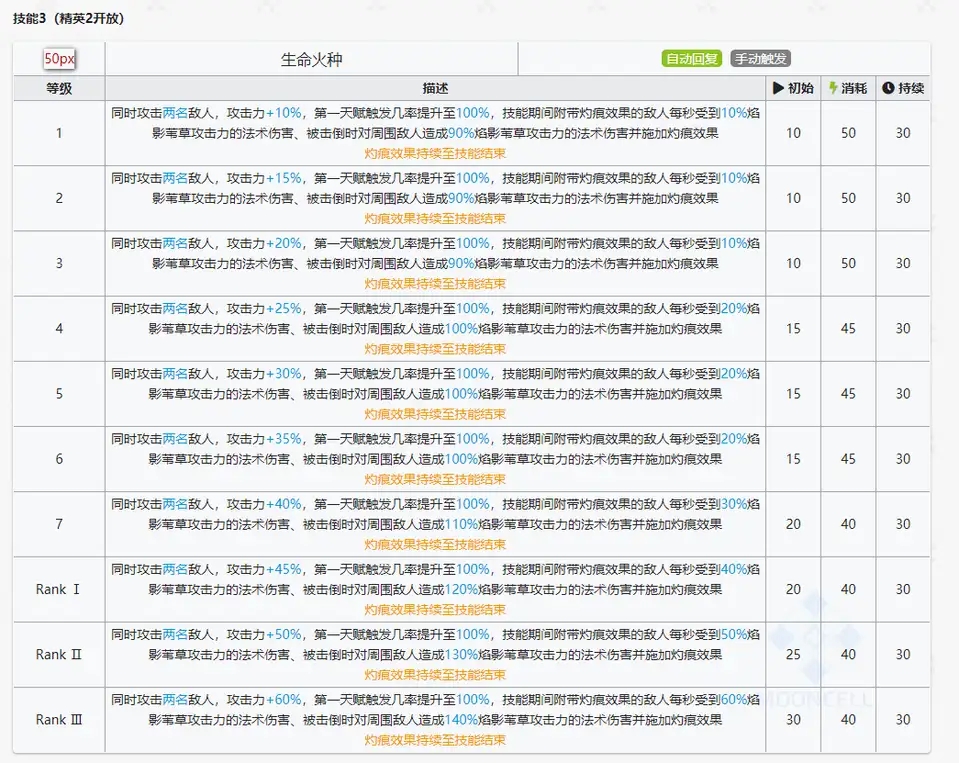Image resolution: width=959 pixels, height=763 pixels.
Task: Click blue 130% damage value in Rank Ⅱ
Action: pyautogui.click(x=462, y=655)
